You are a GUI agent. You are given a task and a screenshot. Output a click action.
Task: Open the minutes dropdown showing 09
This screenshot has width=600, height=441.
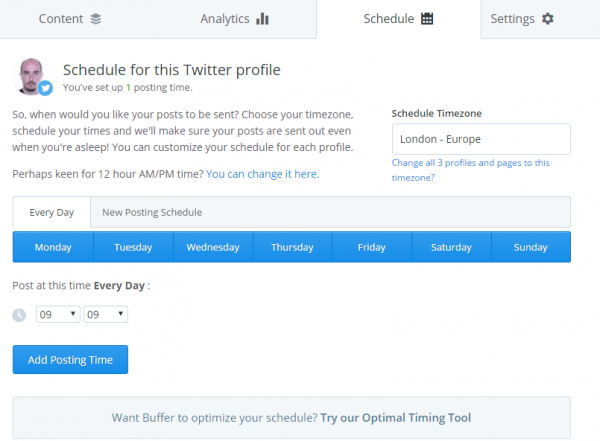pyautogui.click(x=105, y=314)
